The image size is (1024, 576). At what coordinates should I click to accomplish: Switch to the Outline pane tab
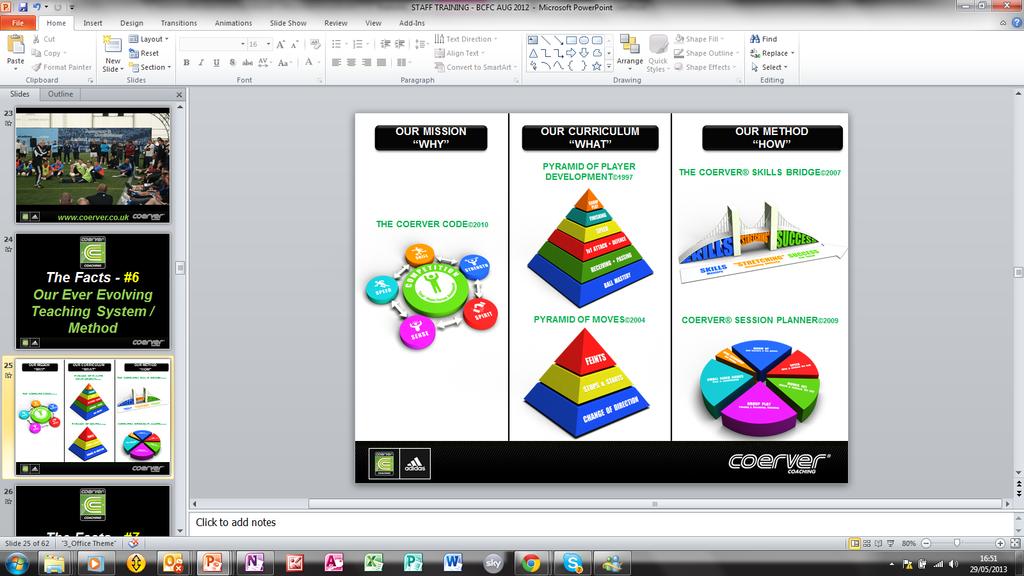pyautogui.click(x=60, y=94)
